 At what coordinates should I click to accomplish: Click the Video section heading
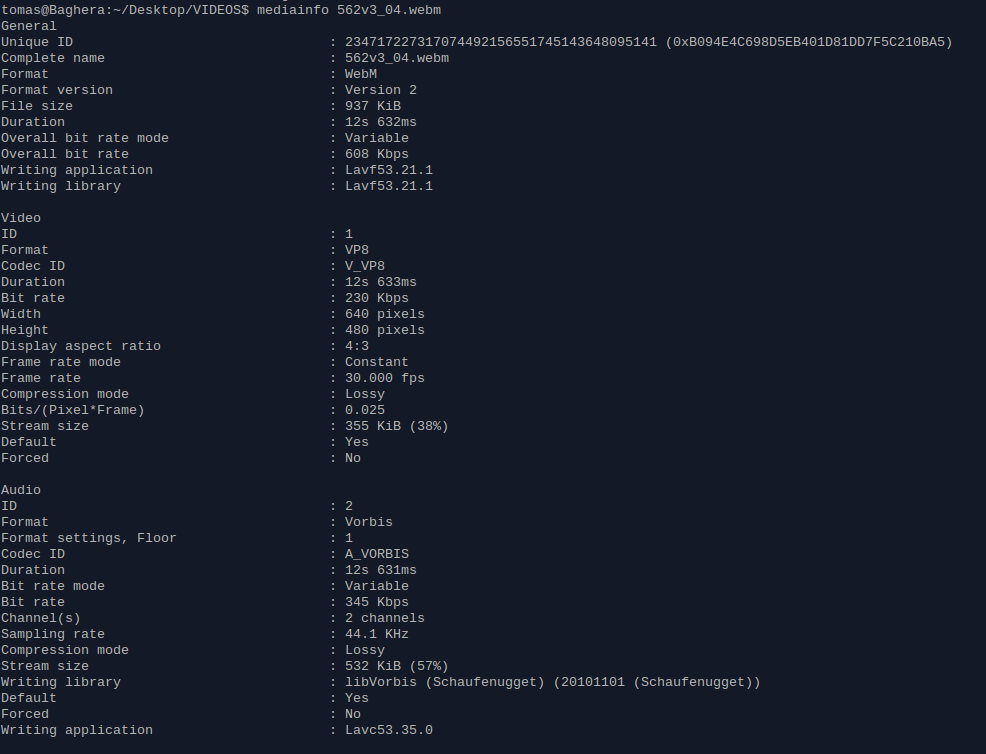pyautogui.click(x=21, y=218)
